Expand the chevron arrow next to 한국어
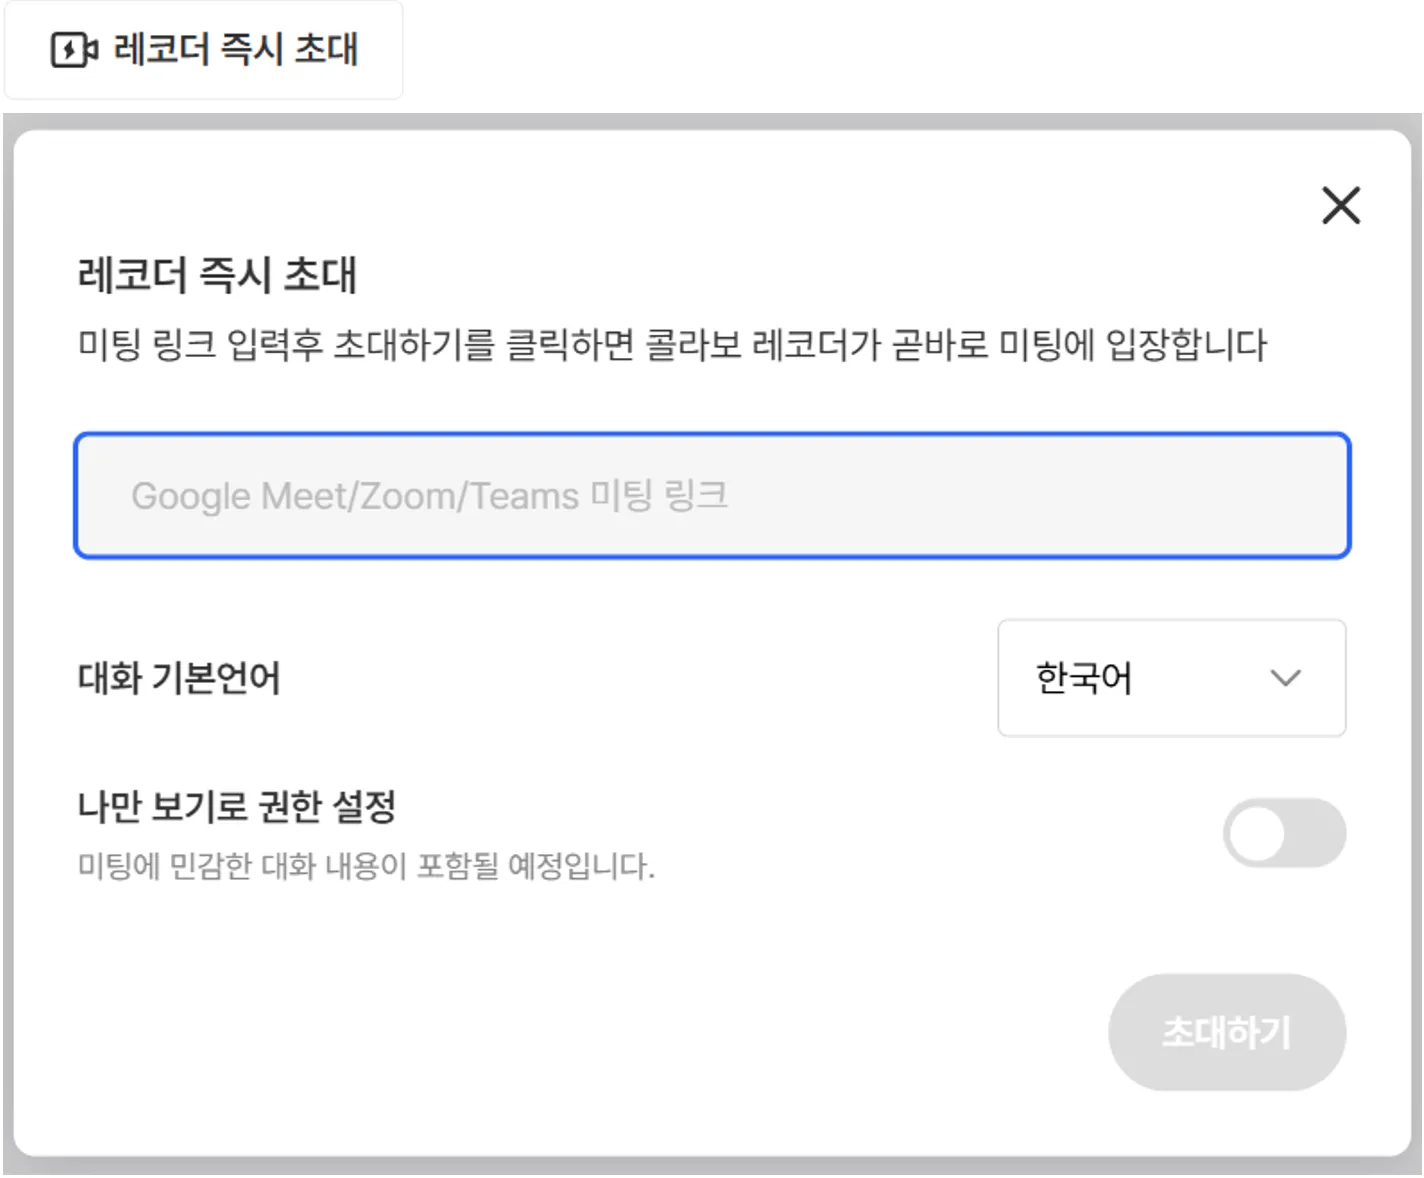The height and width of the screenshot is (1178, 1424). (x=1285, y=678)
